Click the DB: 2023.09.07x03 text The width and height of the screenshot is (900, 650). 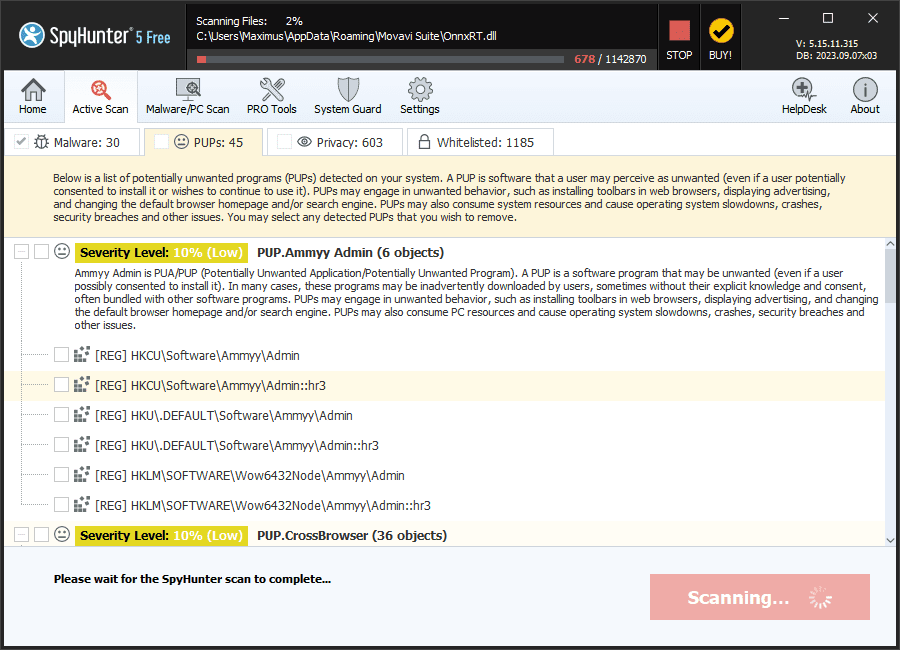(x=836, y=56)
